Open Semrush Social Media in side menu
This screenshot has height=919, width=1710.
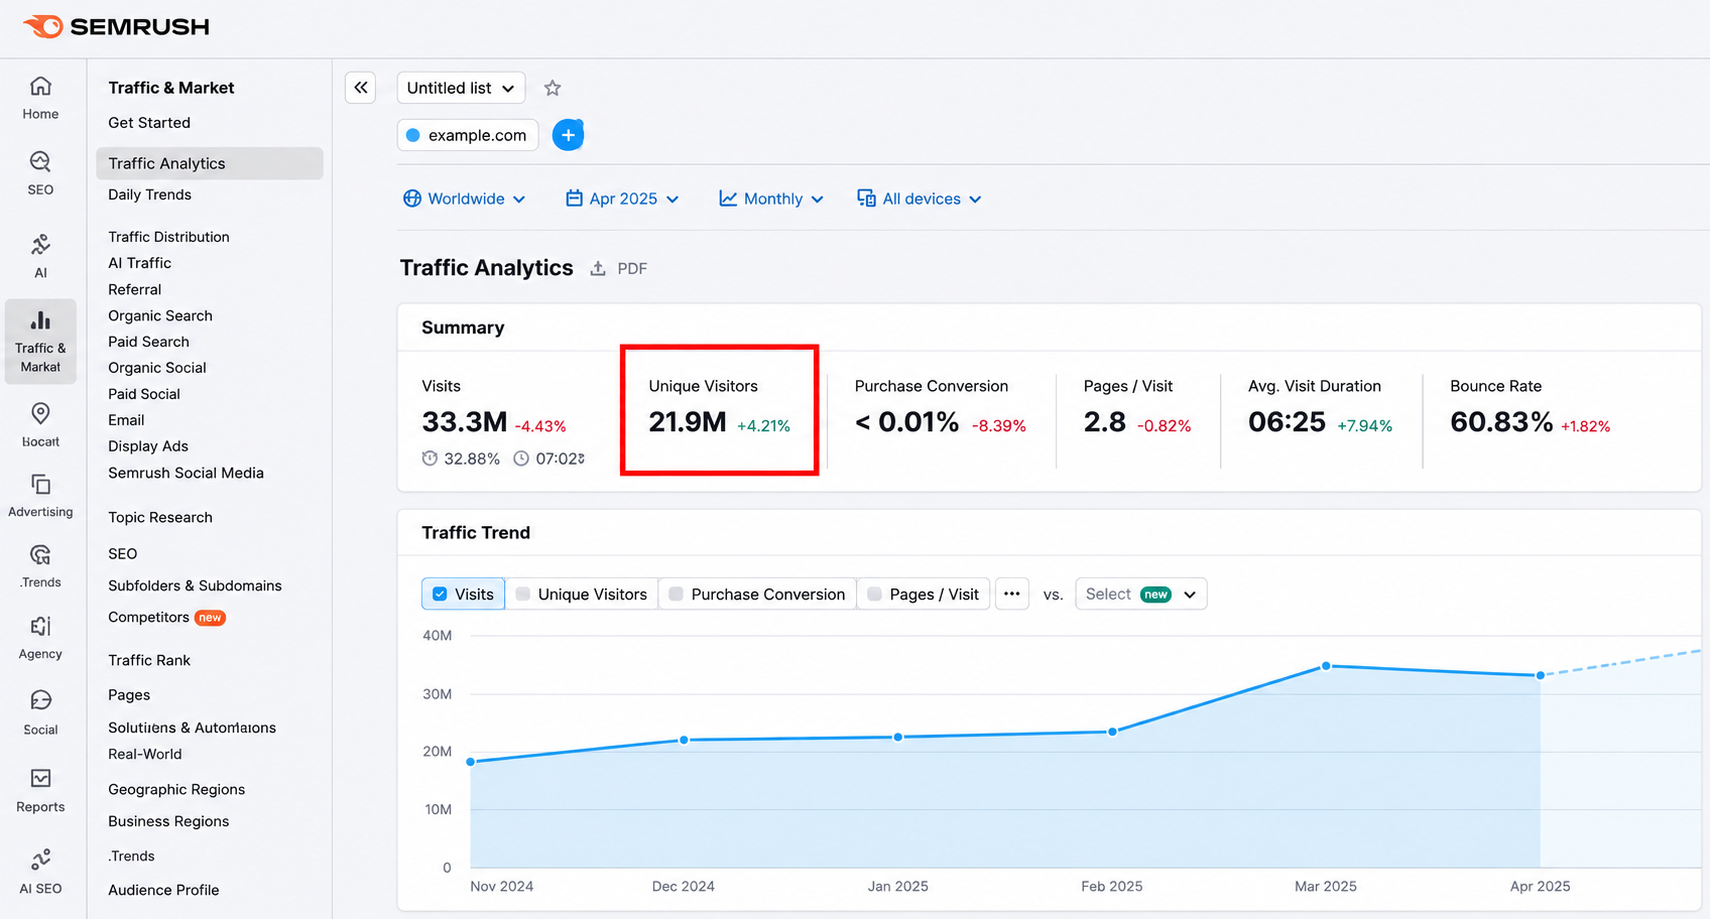[x=186, y=472]
